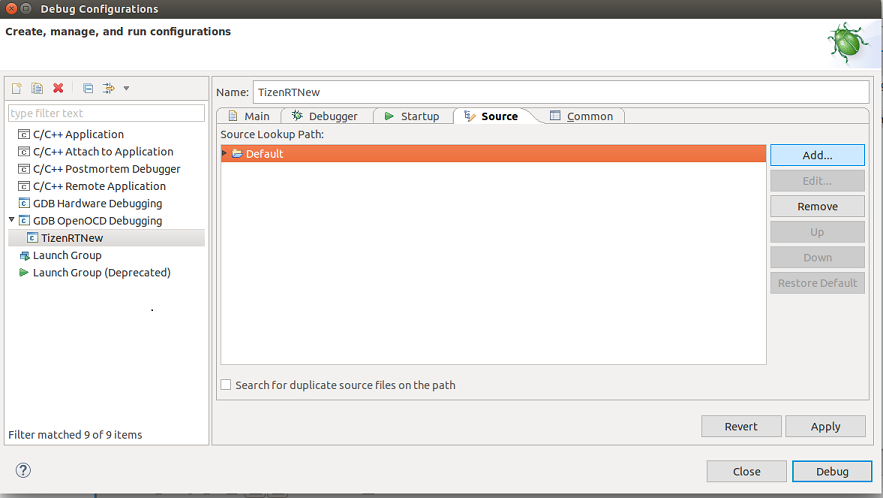883x498 pixels.
Task: Click the collapse all icon
Action: click(88, 89)
